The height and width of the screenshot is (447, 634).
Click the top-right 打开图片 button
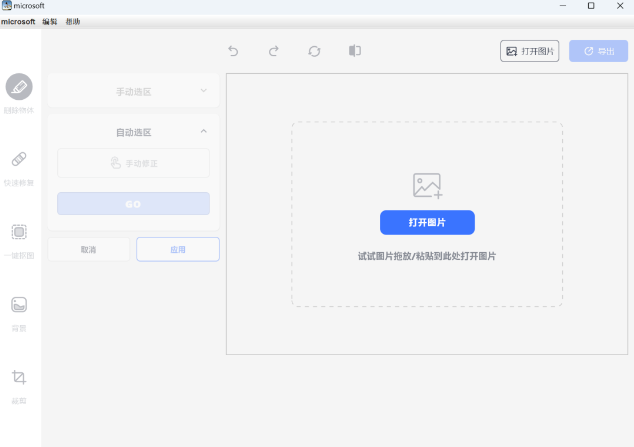pyautogui.click(x=529, y=51)
